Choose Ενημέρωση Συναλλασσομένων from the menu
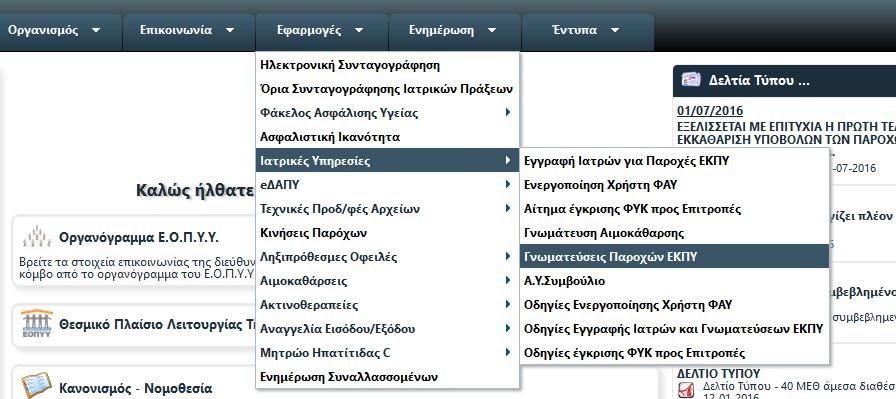Viewport: 896px width, 399px height. tap(387, 377)
